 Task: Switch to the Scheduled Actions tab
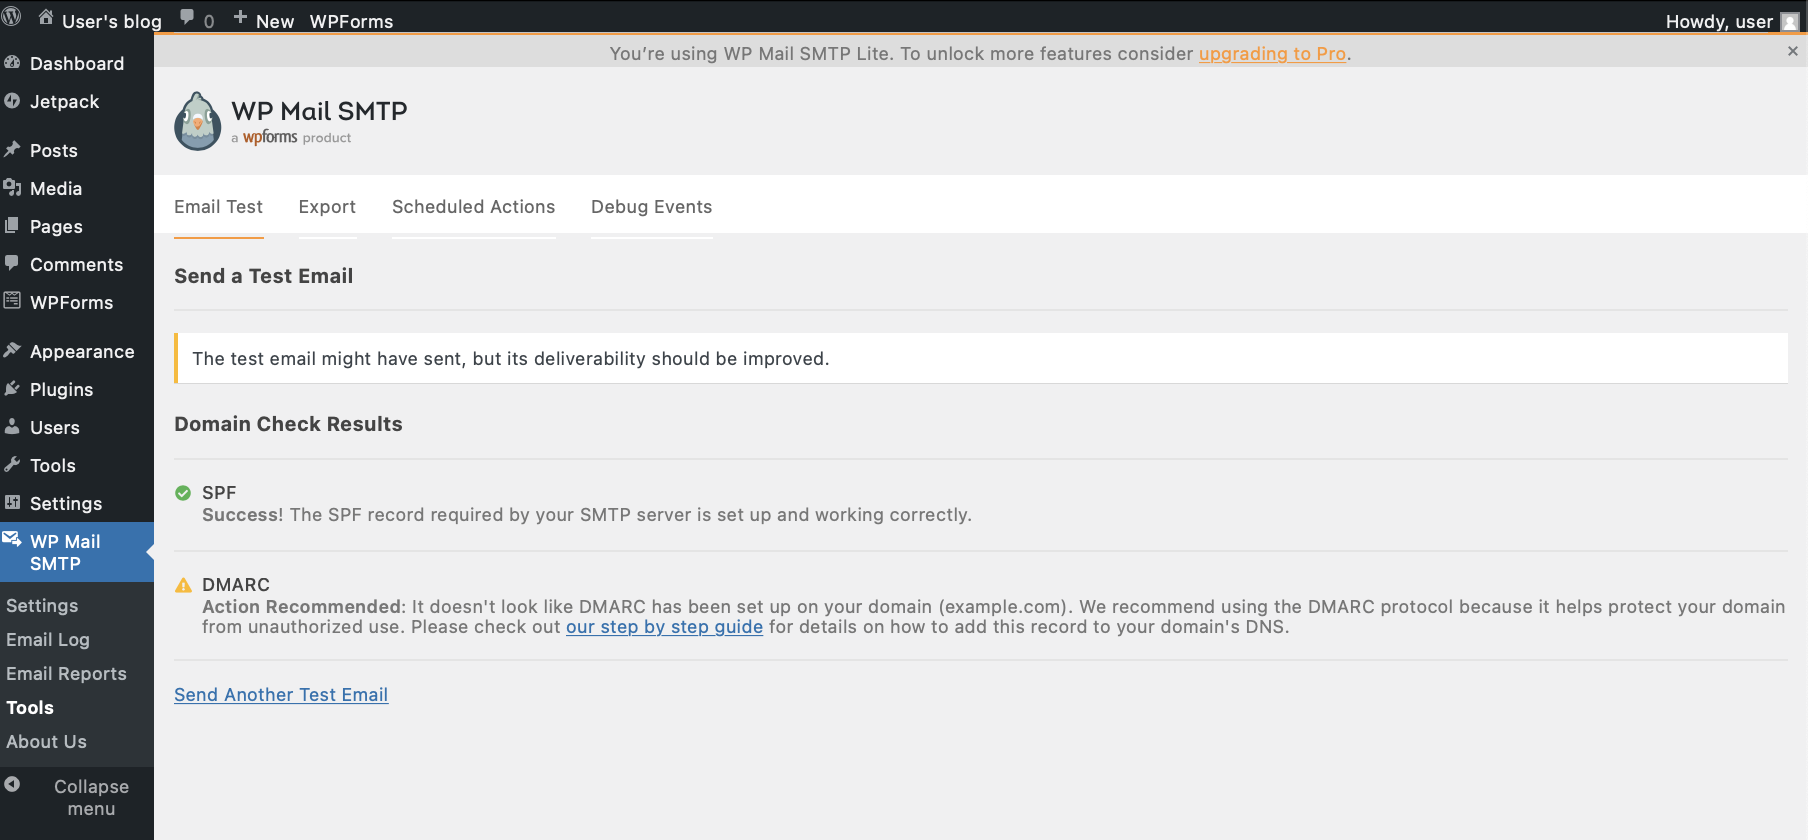click(x=473, y=207)
